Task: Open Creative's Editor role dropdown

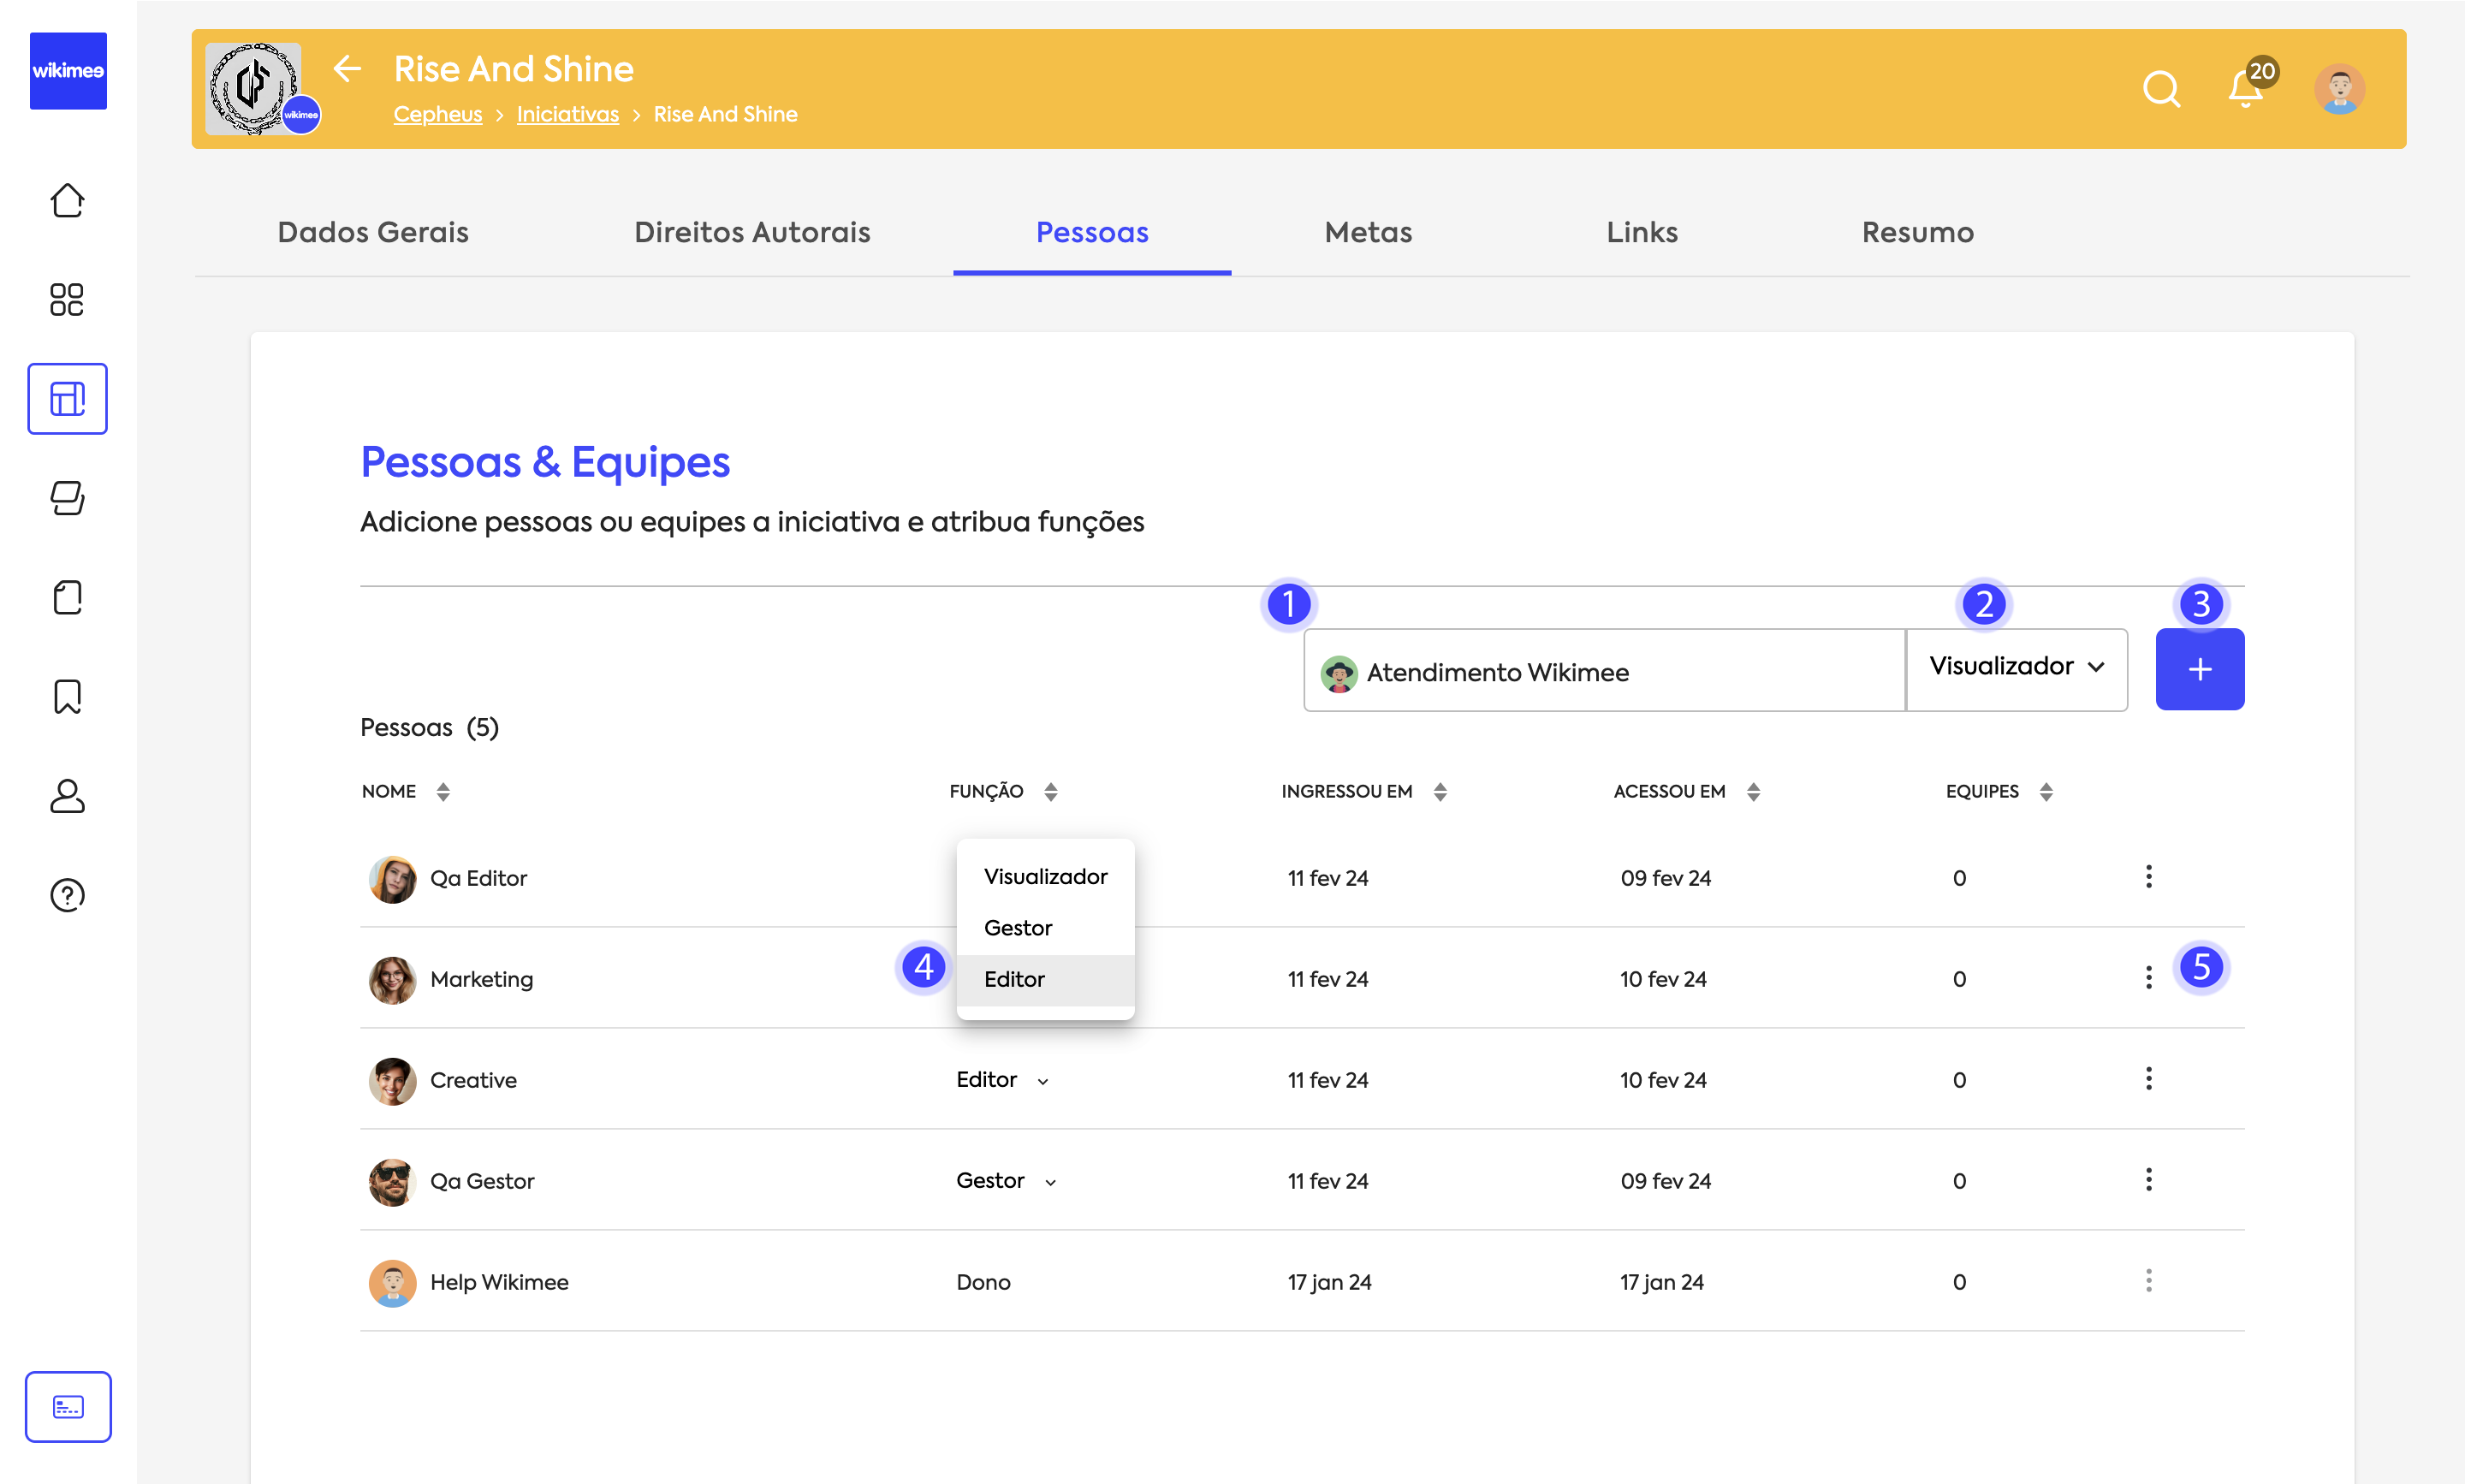Action: [1003, 1080]
